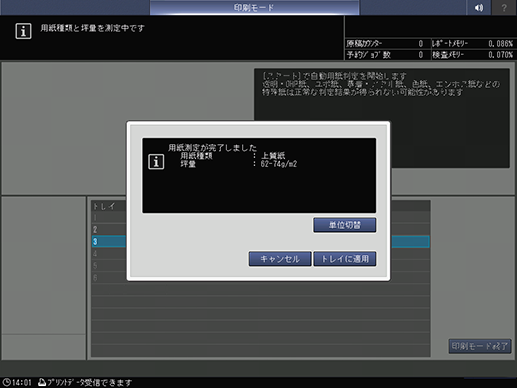Select the 印刷モード header tab

[254, 7]
